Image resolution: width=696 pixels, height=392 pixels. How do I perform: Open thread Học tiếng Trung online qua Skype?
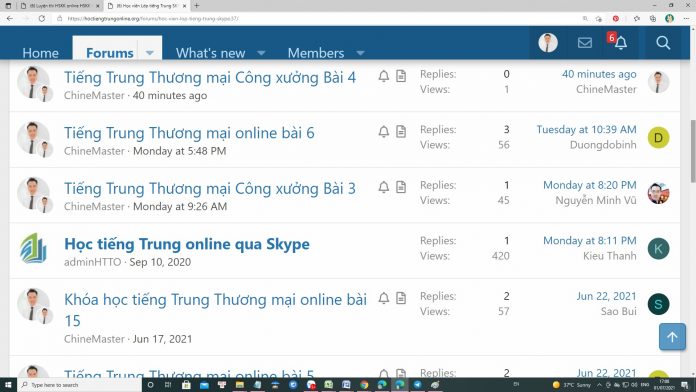(187, 244)
